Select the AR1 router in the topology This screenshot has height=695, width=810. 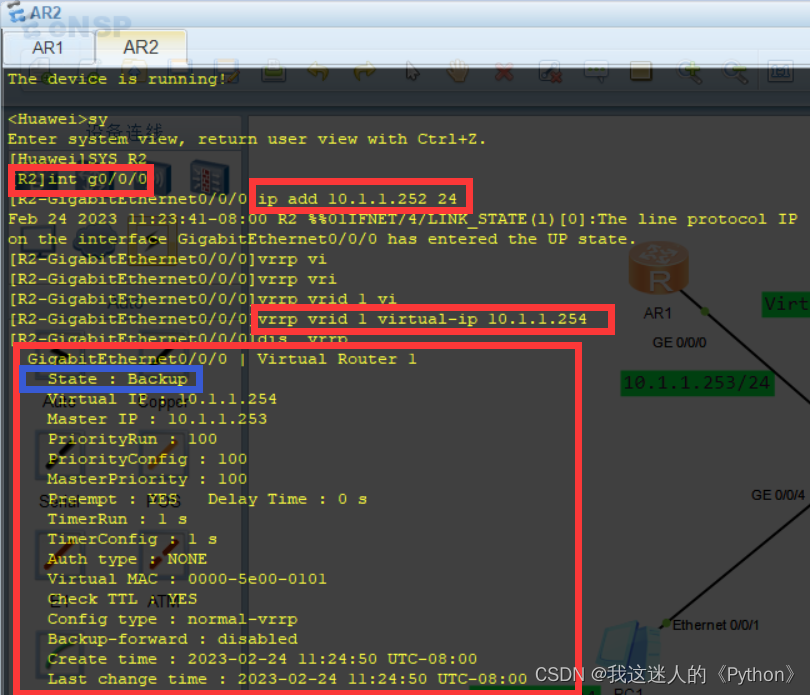point(660,268)
